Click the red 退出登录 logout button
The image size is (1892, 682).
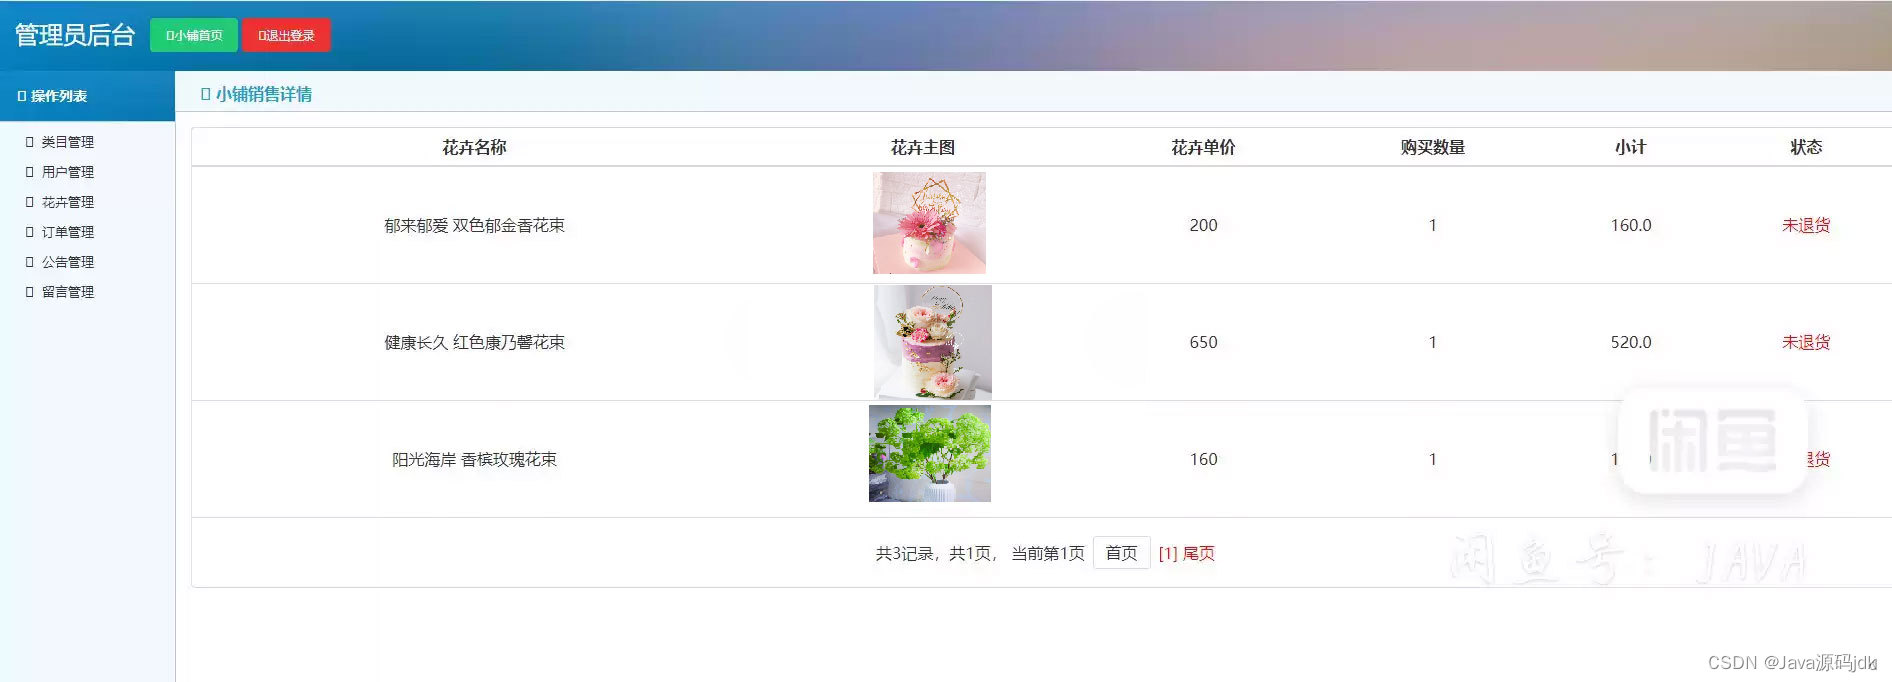point(286,35)
